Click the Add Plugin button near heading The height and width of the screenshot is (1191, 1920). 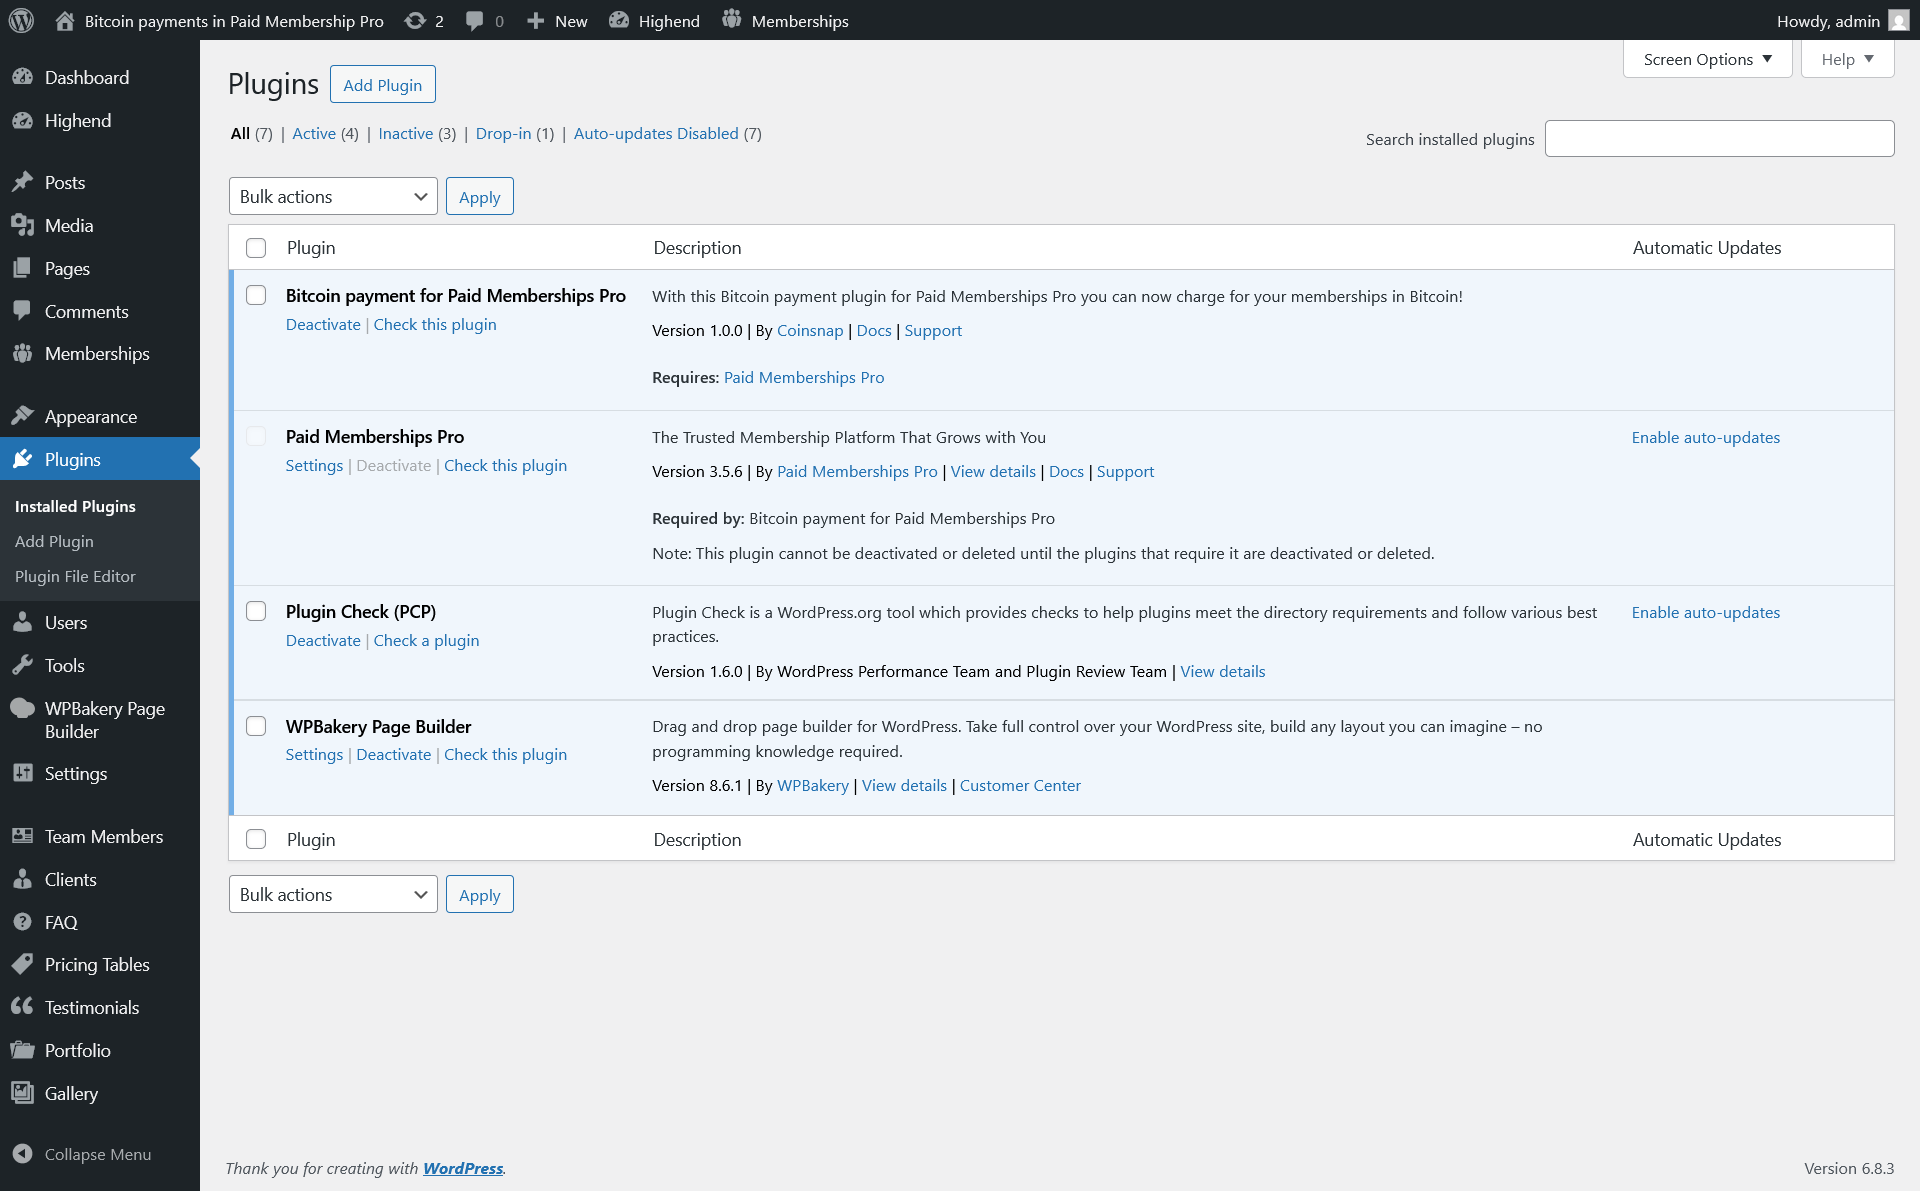[382, 85]
